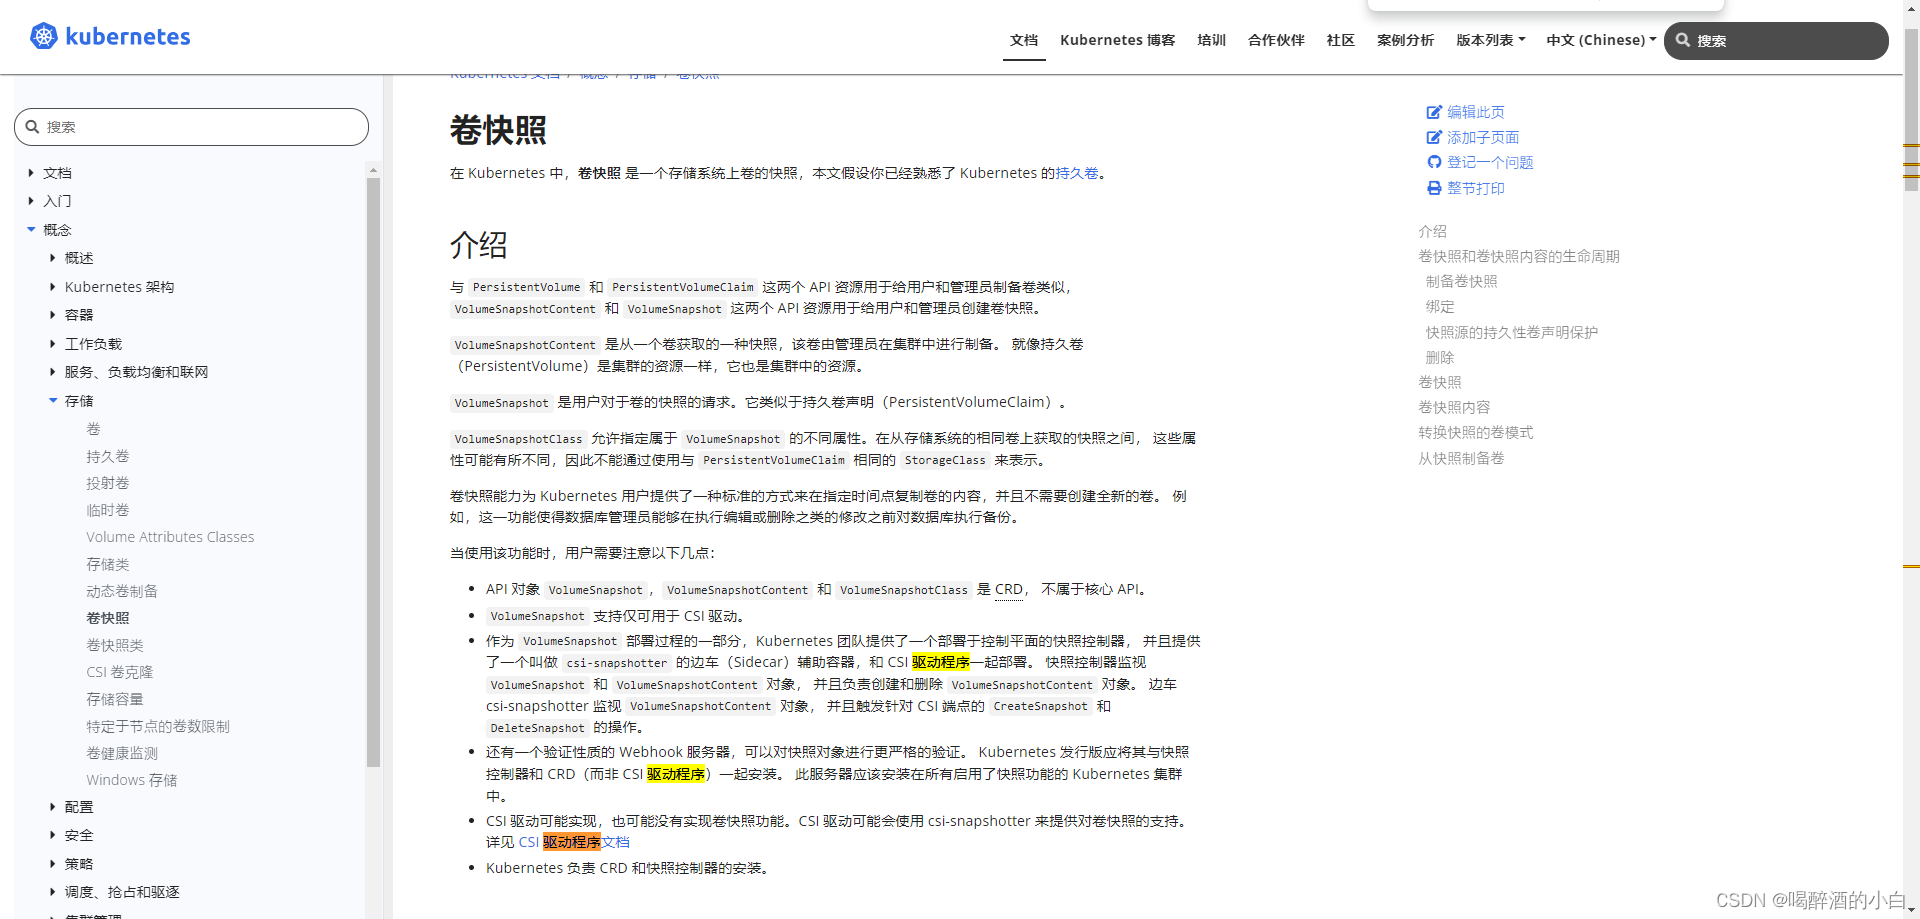The width and height of the screenshot is (1920, 919).
Task: Expand the 配置 section in the sidebar
Action: pos(53,806)
